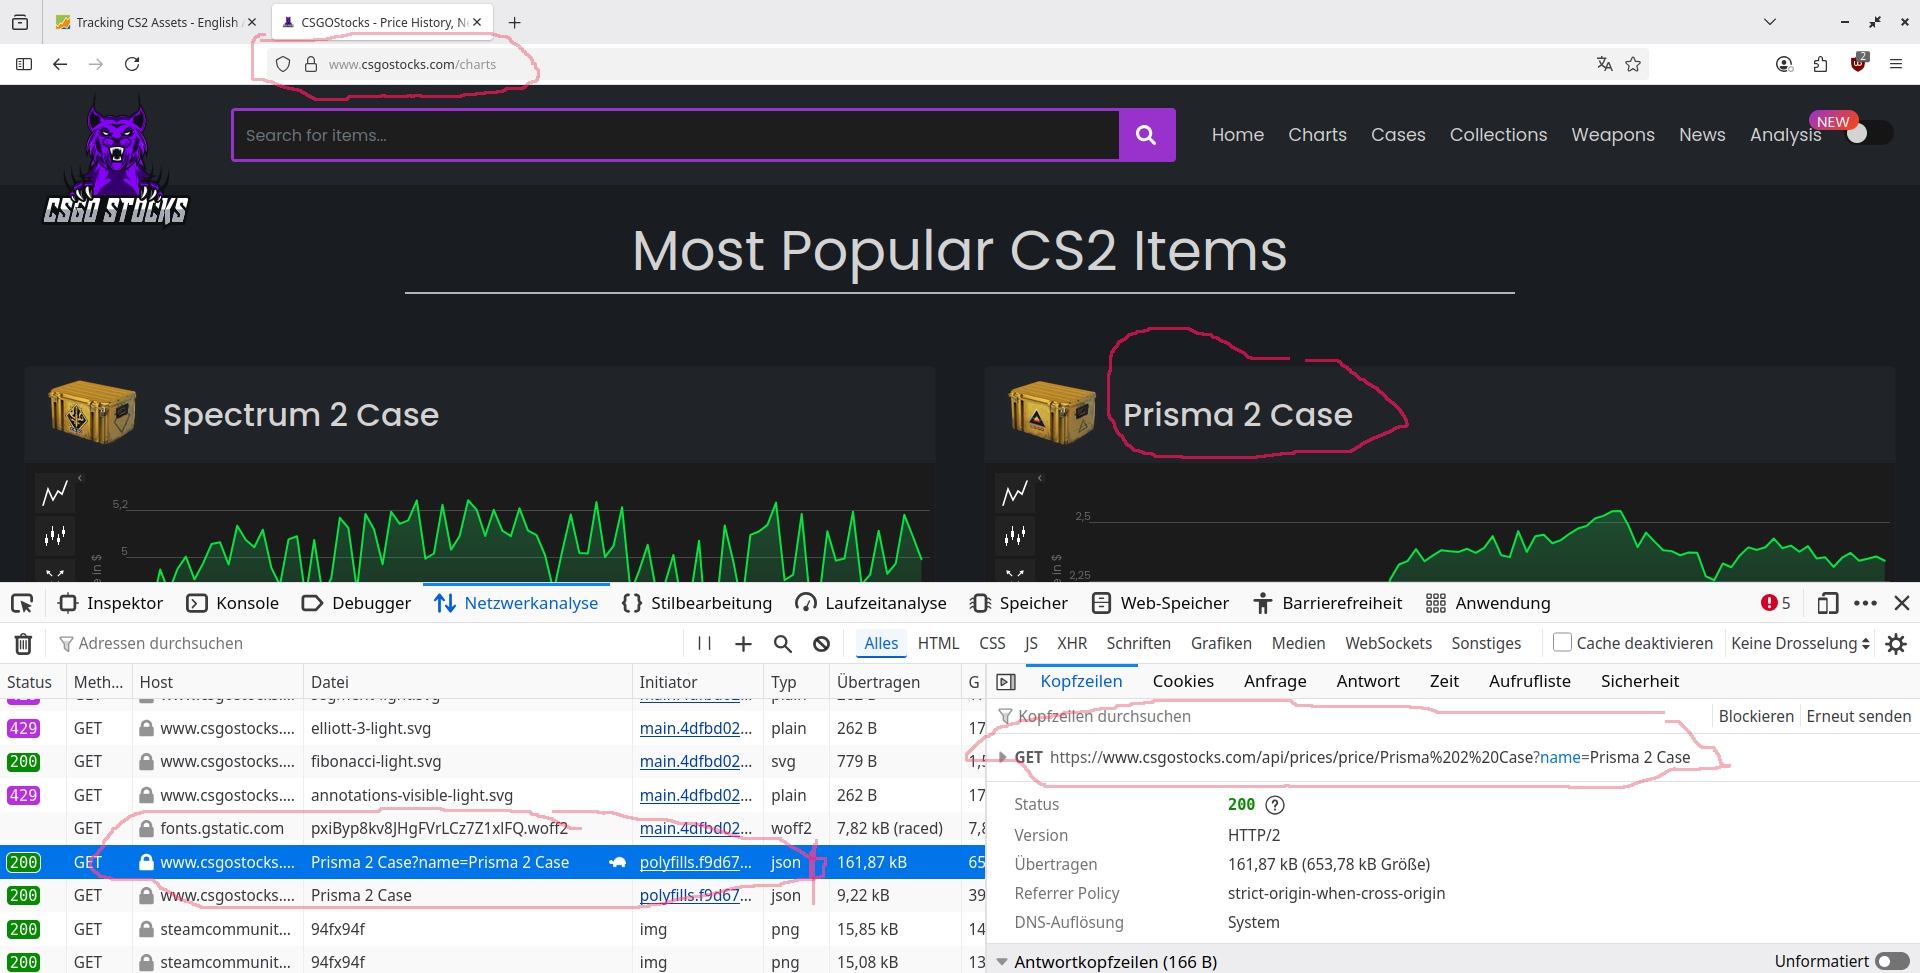Toggle the Unformatiert switch
Screen dimensions: 1920x973
[1893, 961]
